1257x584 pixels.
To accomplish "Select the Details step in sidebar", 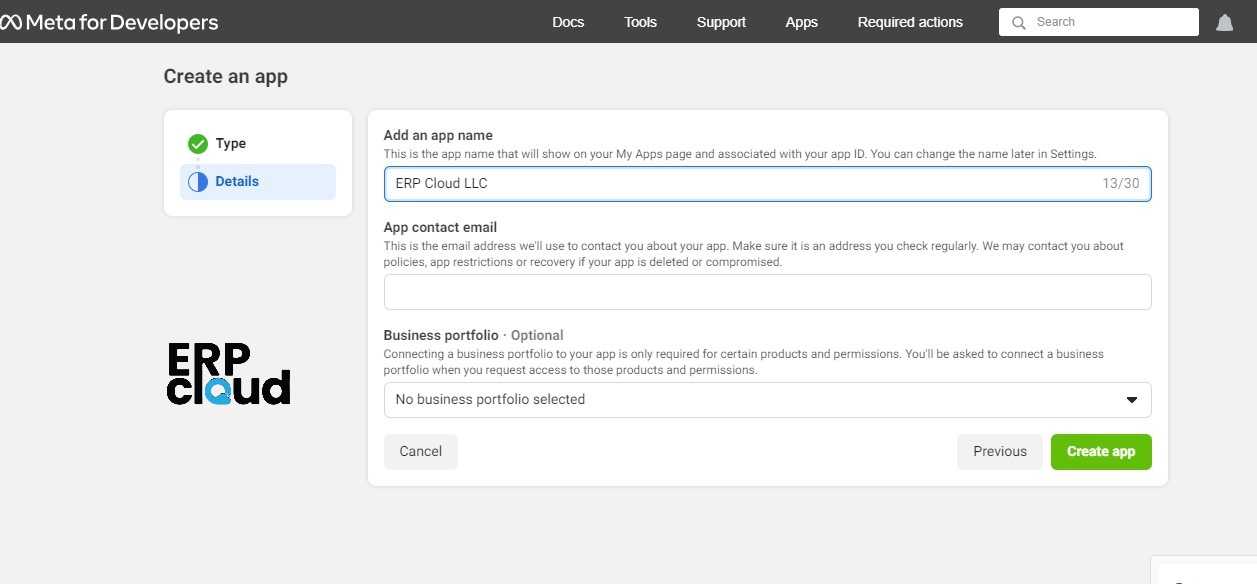I will pos(258,182).
